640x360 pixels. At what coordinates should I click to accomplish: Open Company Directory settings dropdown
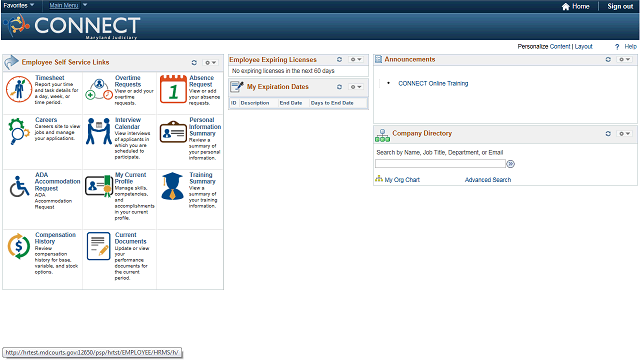point(625,133)
